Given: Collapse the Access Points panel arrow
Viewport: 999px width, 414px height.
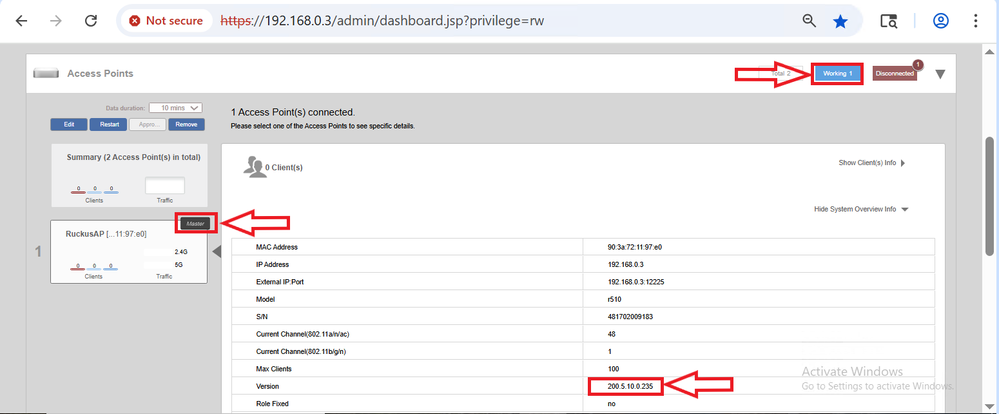Looking at the screenshot, I should 940,74.
